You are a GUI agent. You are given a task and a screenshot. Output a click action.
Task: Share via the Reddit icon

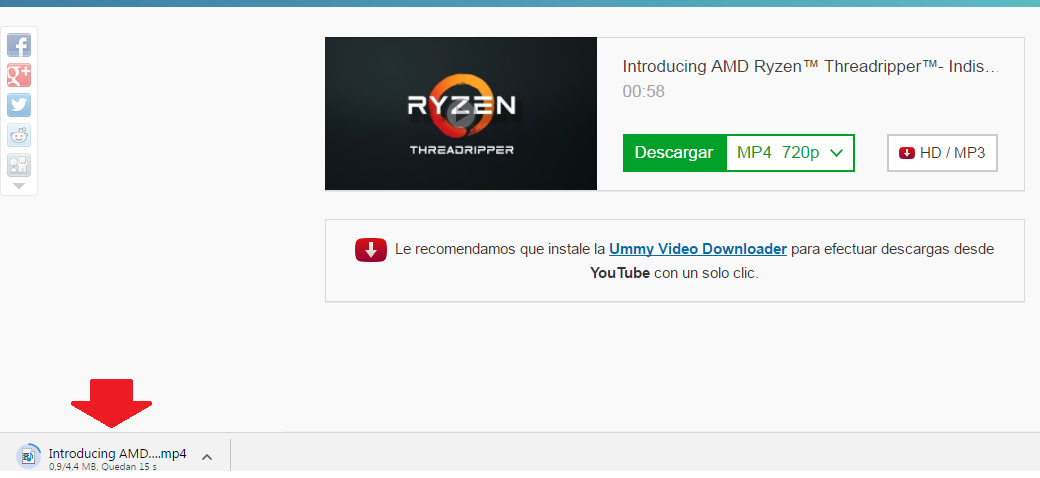[19, 135]
